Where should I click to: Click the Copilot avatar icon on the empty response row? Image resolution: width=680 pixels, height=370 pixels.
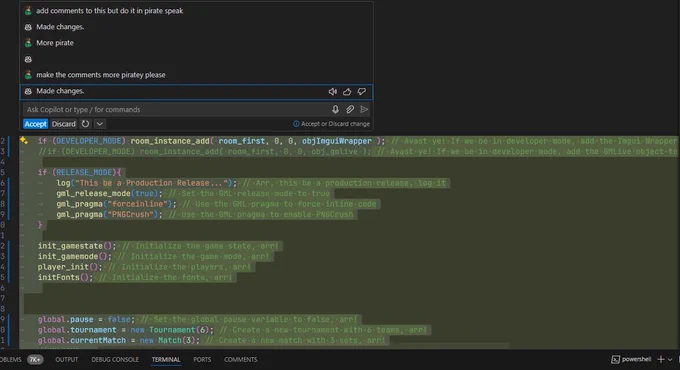[x=28, y=59]
